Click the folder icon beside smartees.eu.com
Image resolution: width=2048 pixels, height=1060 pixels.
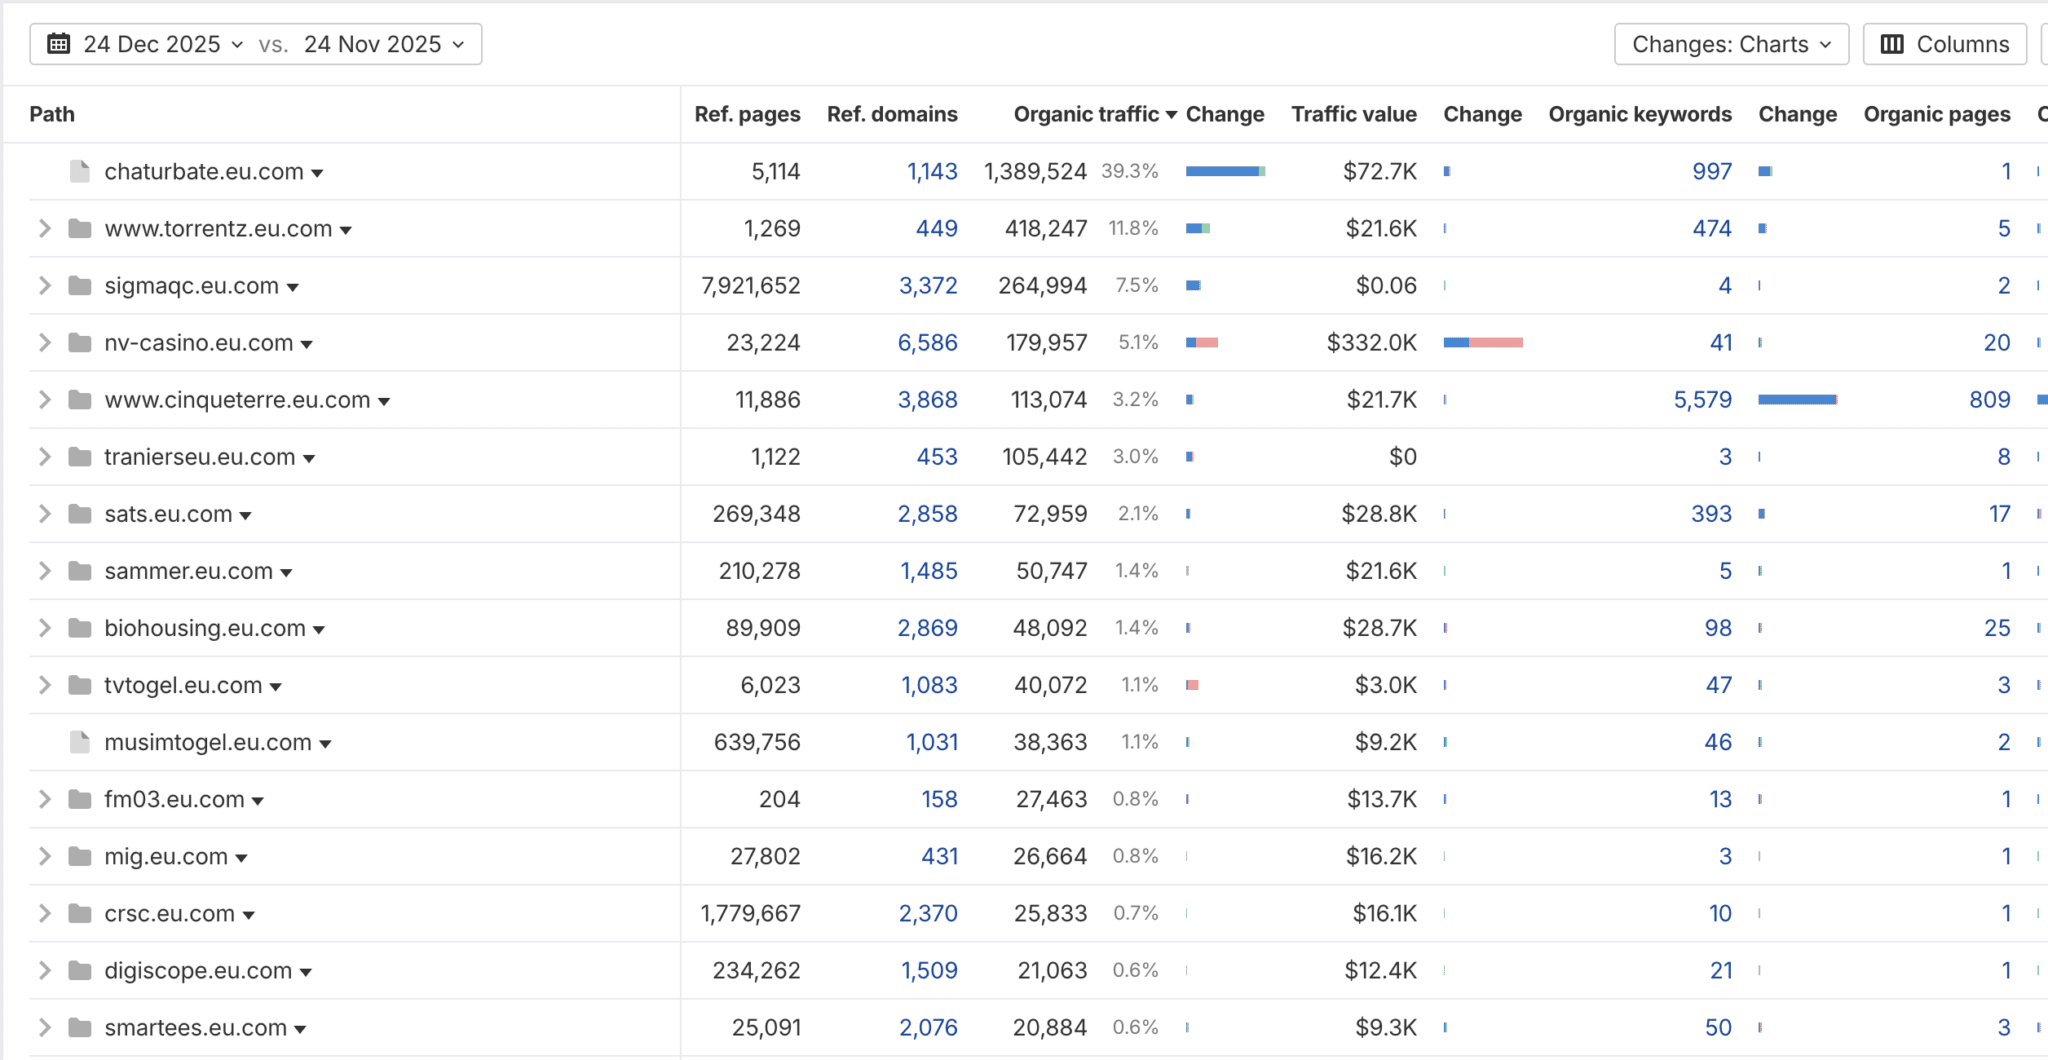(x=80, y=1027)
